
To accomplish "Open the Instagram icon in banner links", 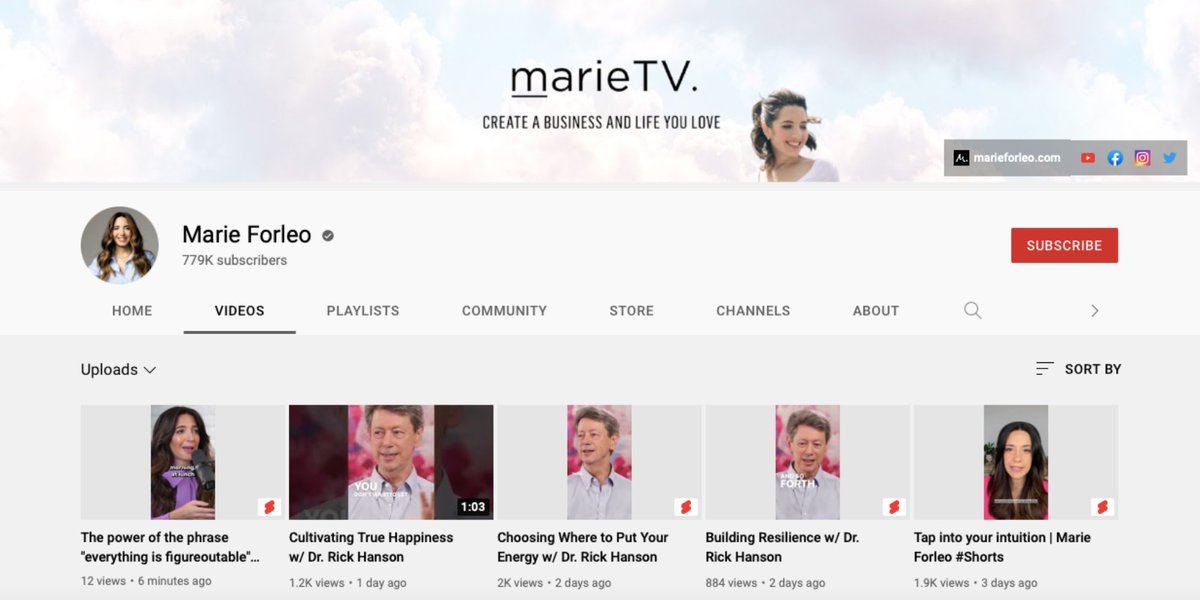I will click(x=1142, y=158).
